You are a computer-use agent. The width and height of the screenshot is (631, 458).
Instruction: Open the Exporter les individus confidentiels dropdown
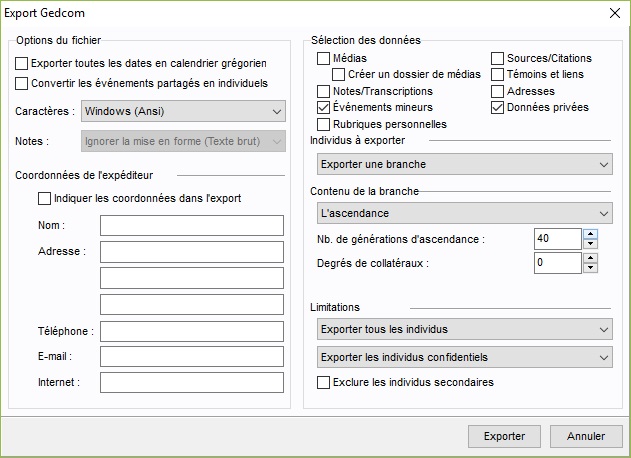pyautogui.click(x=465, y=357)
